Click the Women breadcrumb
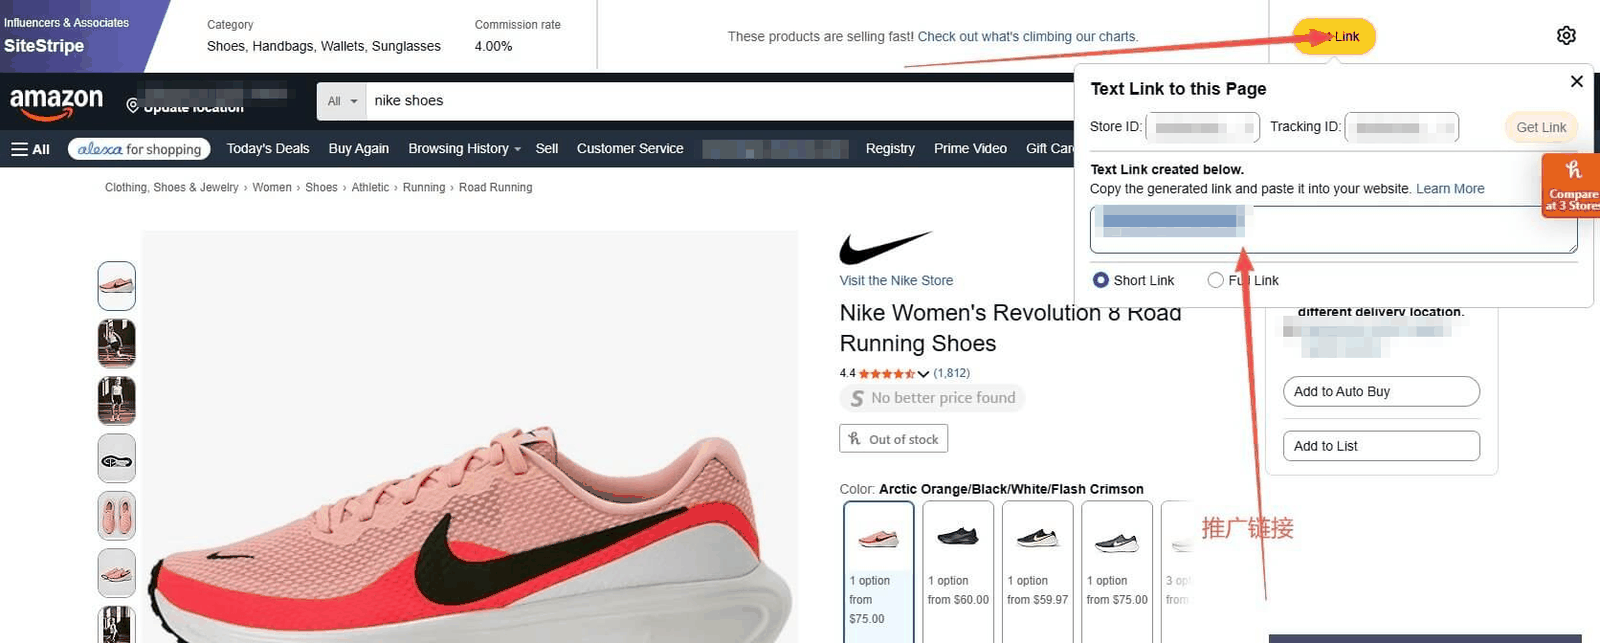Viewport: 1600px width, 643px height. pos(272,187)
